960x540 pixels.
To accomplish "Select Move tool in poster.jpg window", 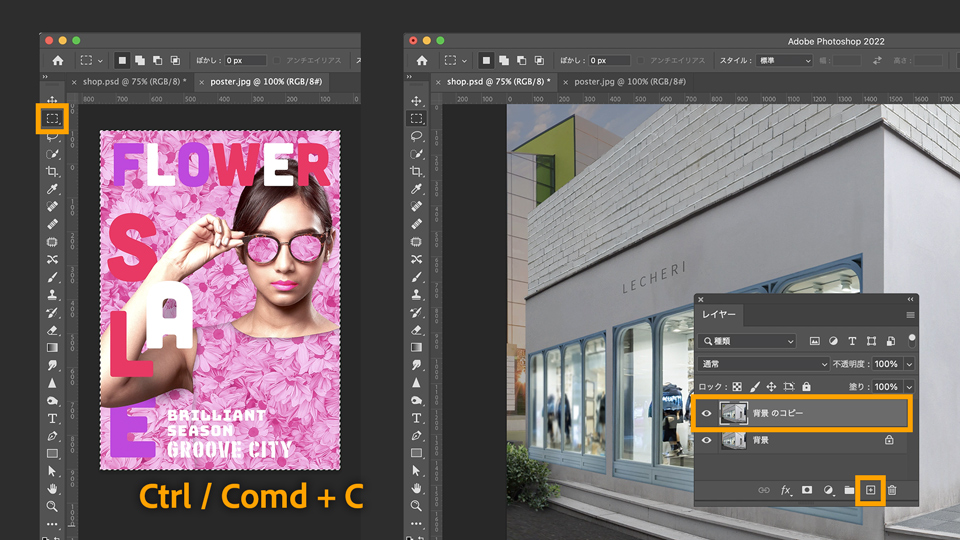I will click(x=52, y=100).
